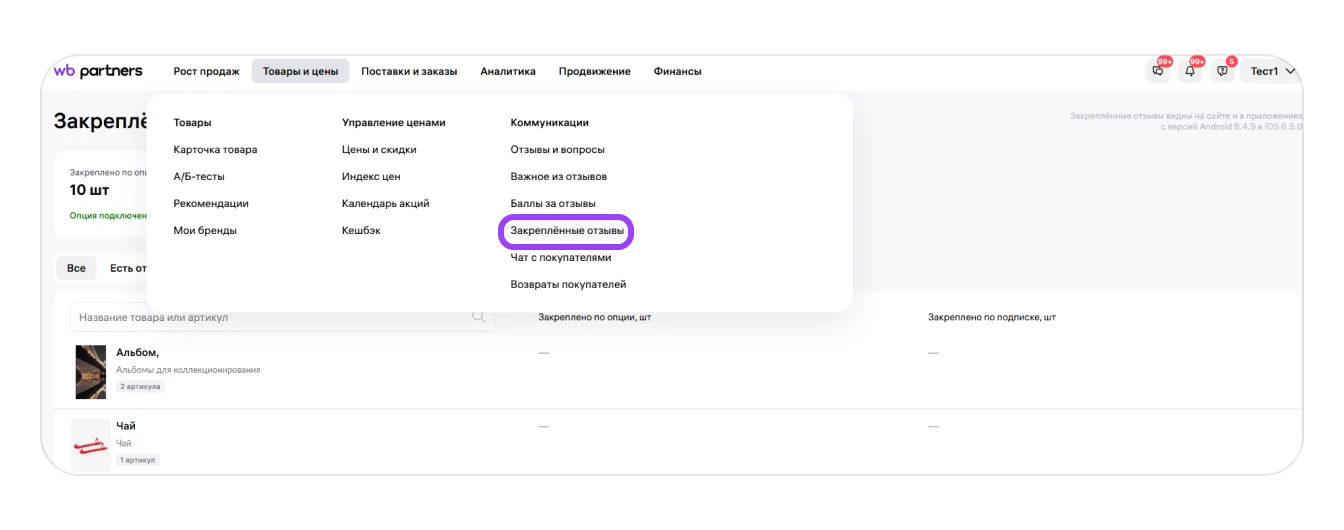Click the product name search field
The height and width of the screenshot is (530, 1344).
click(x=270, y=317)
